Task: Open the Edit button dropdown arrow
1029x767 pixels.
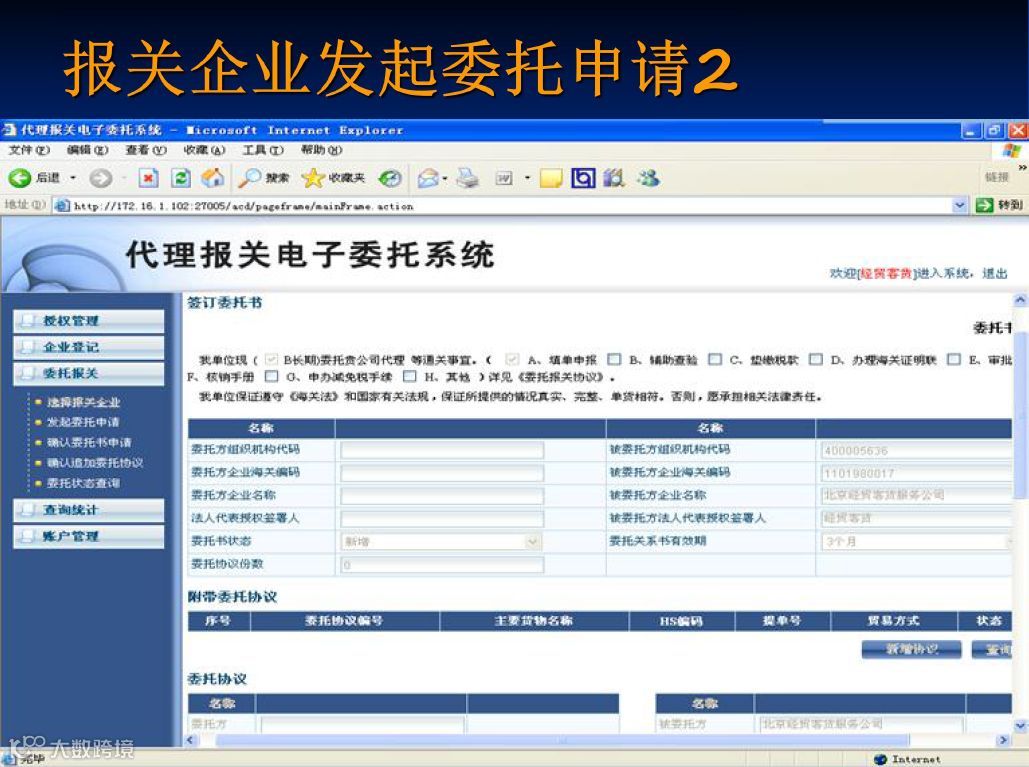Action: click(x=527, y=178)
